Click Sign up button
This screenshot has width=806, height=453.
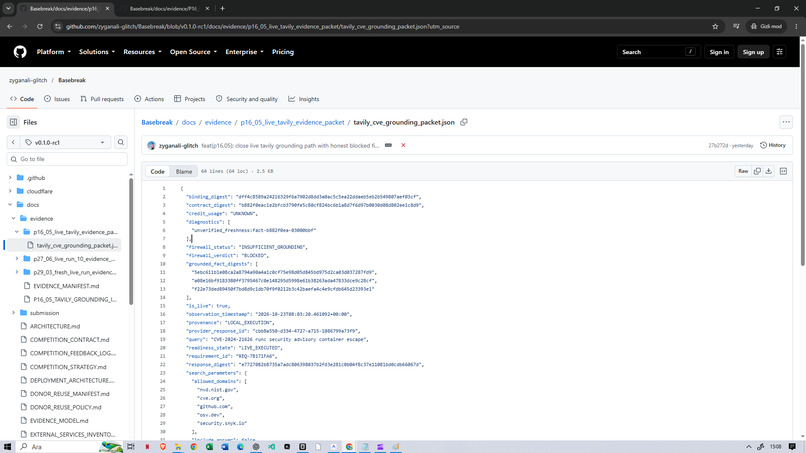pyautogui.click(x=753, y=52)
